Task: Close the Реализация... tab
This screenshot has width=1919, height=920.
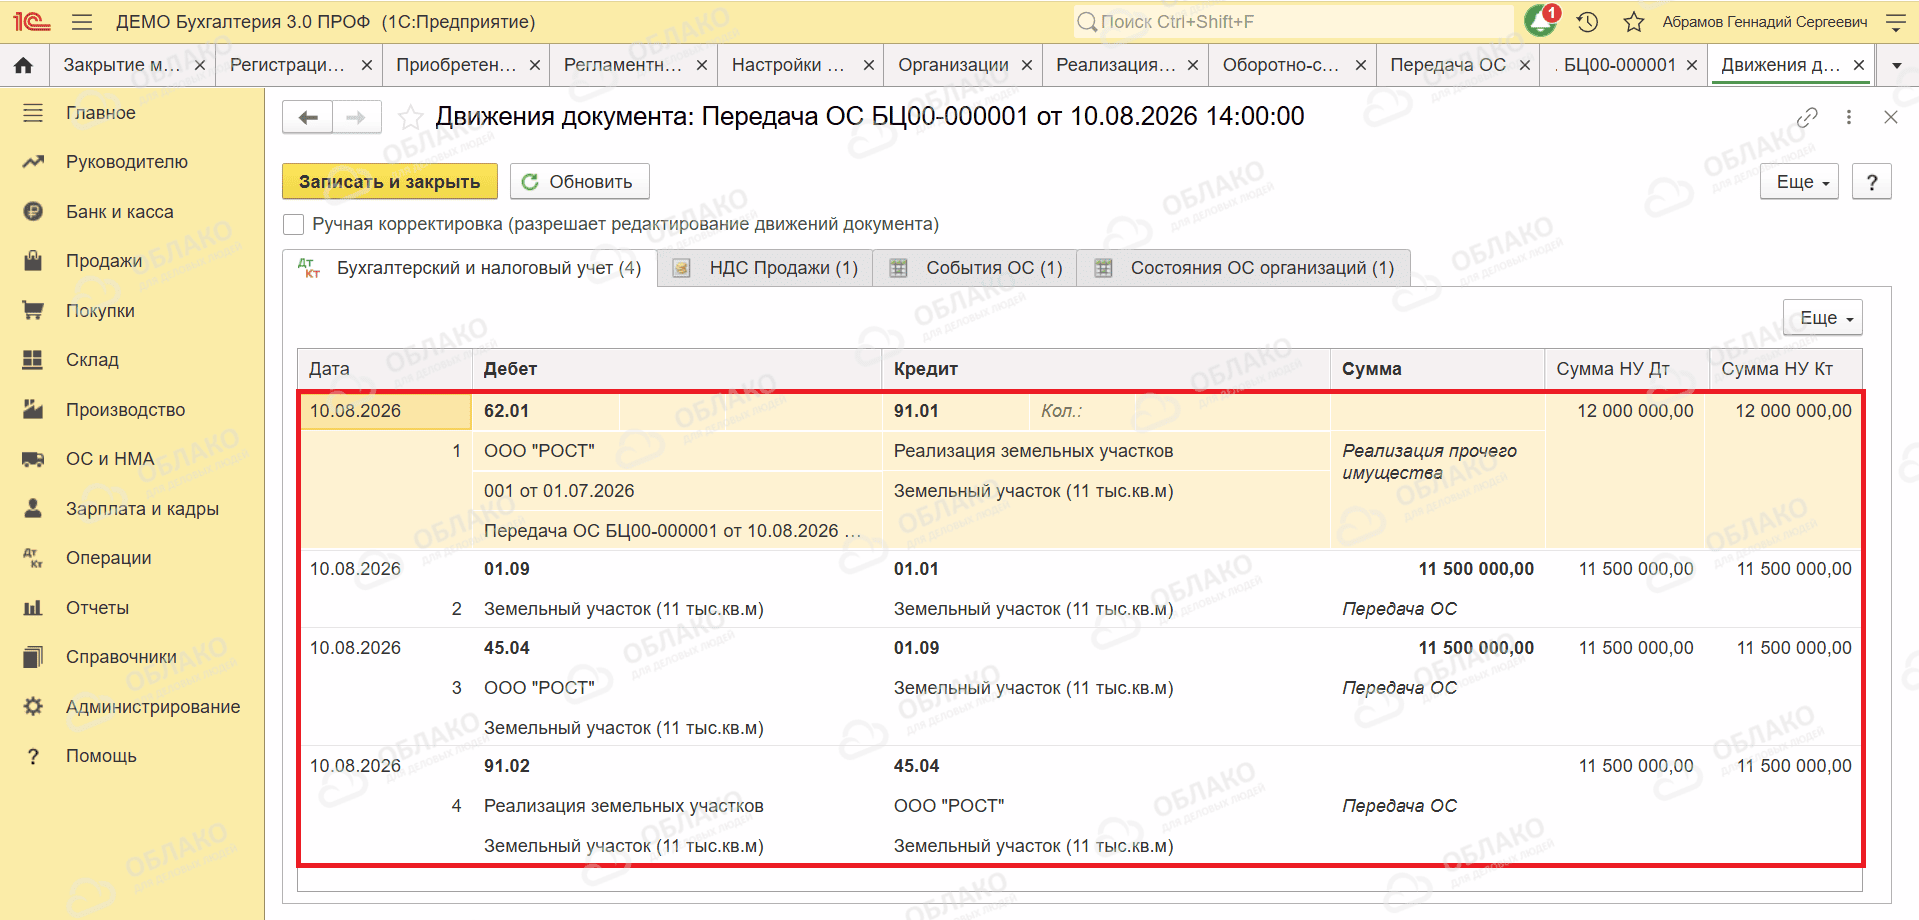Action: point(1193,65)
